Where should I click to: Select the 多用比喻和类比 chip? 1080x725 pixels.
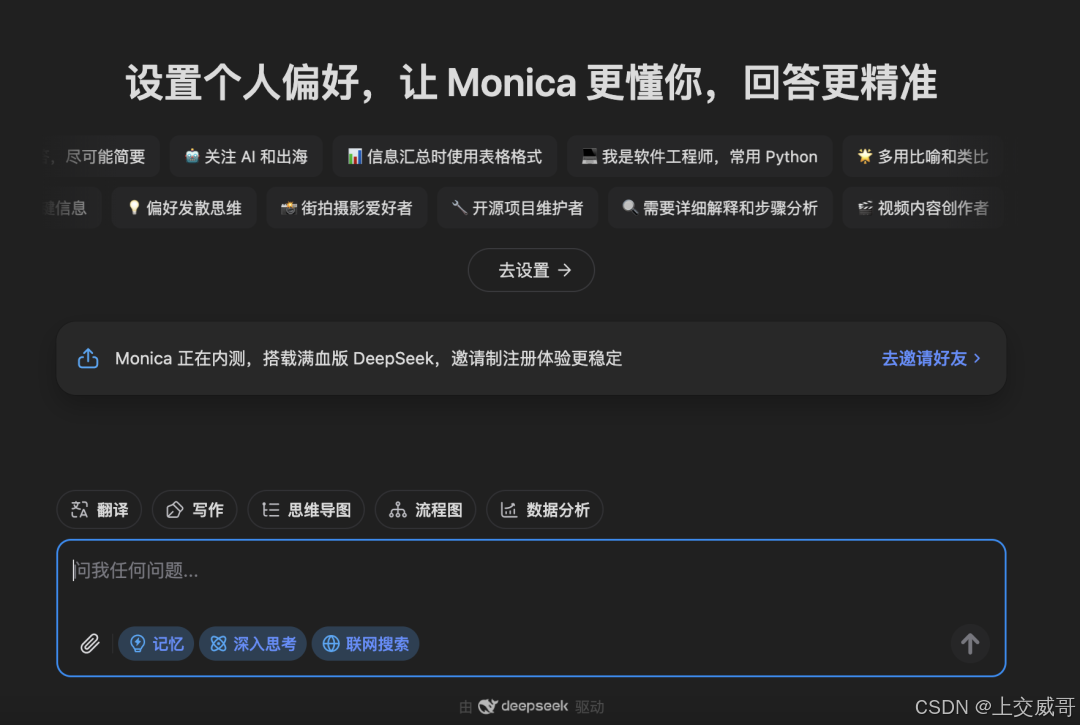922,156
